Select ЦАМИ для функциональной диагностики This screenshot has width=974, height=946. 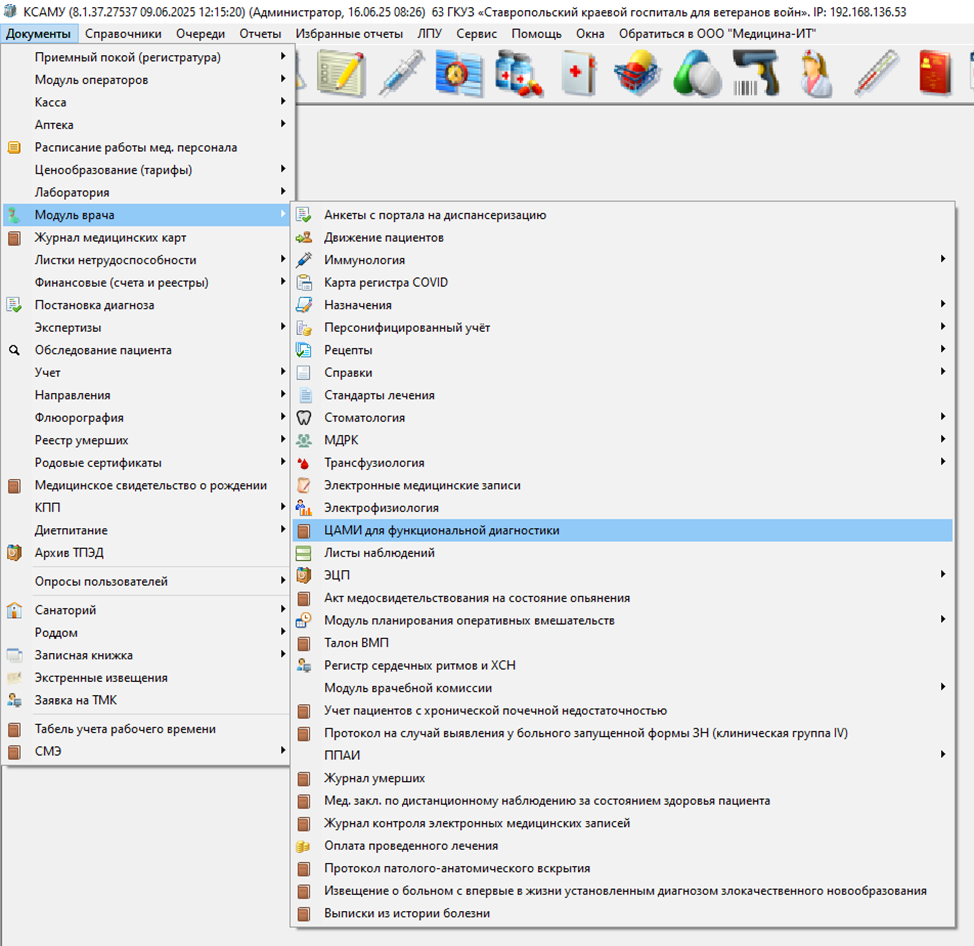coord(622,530)
